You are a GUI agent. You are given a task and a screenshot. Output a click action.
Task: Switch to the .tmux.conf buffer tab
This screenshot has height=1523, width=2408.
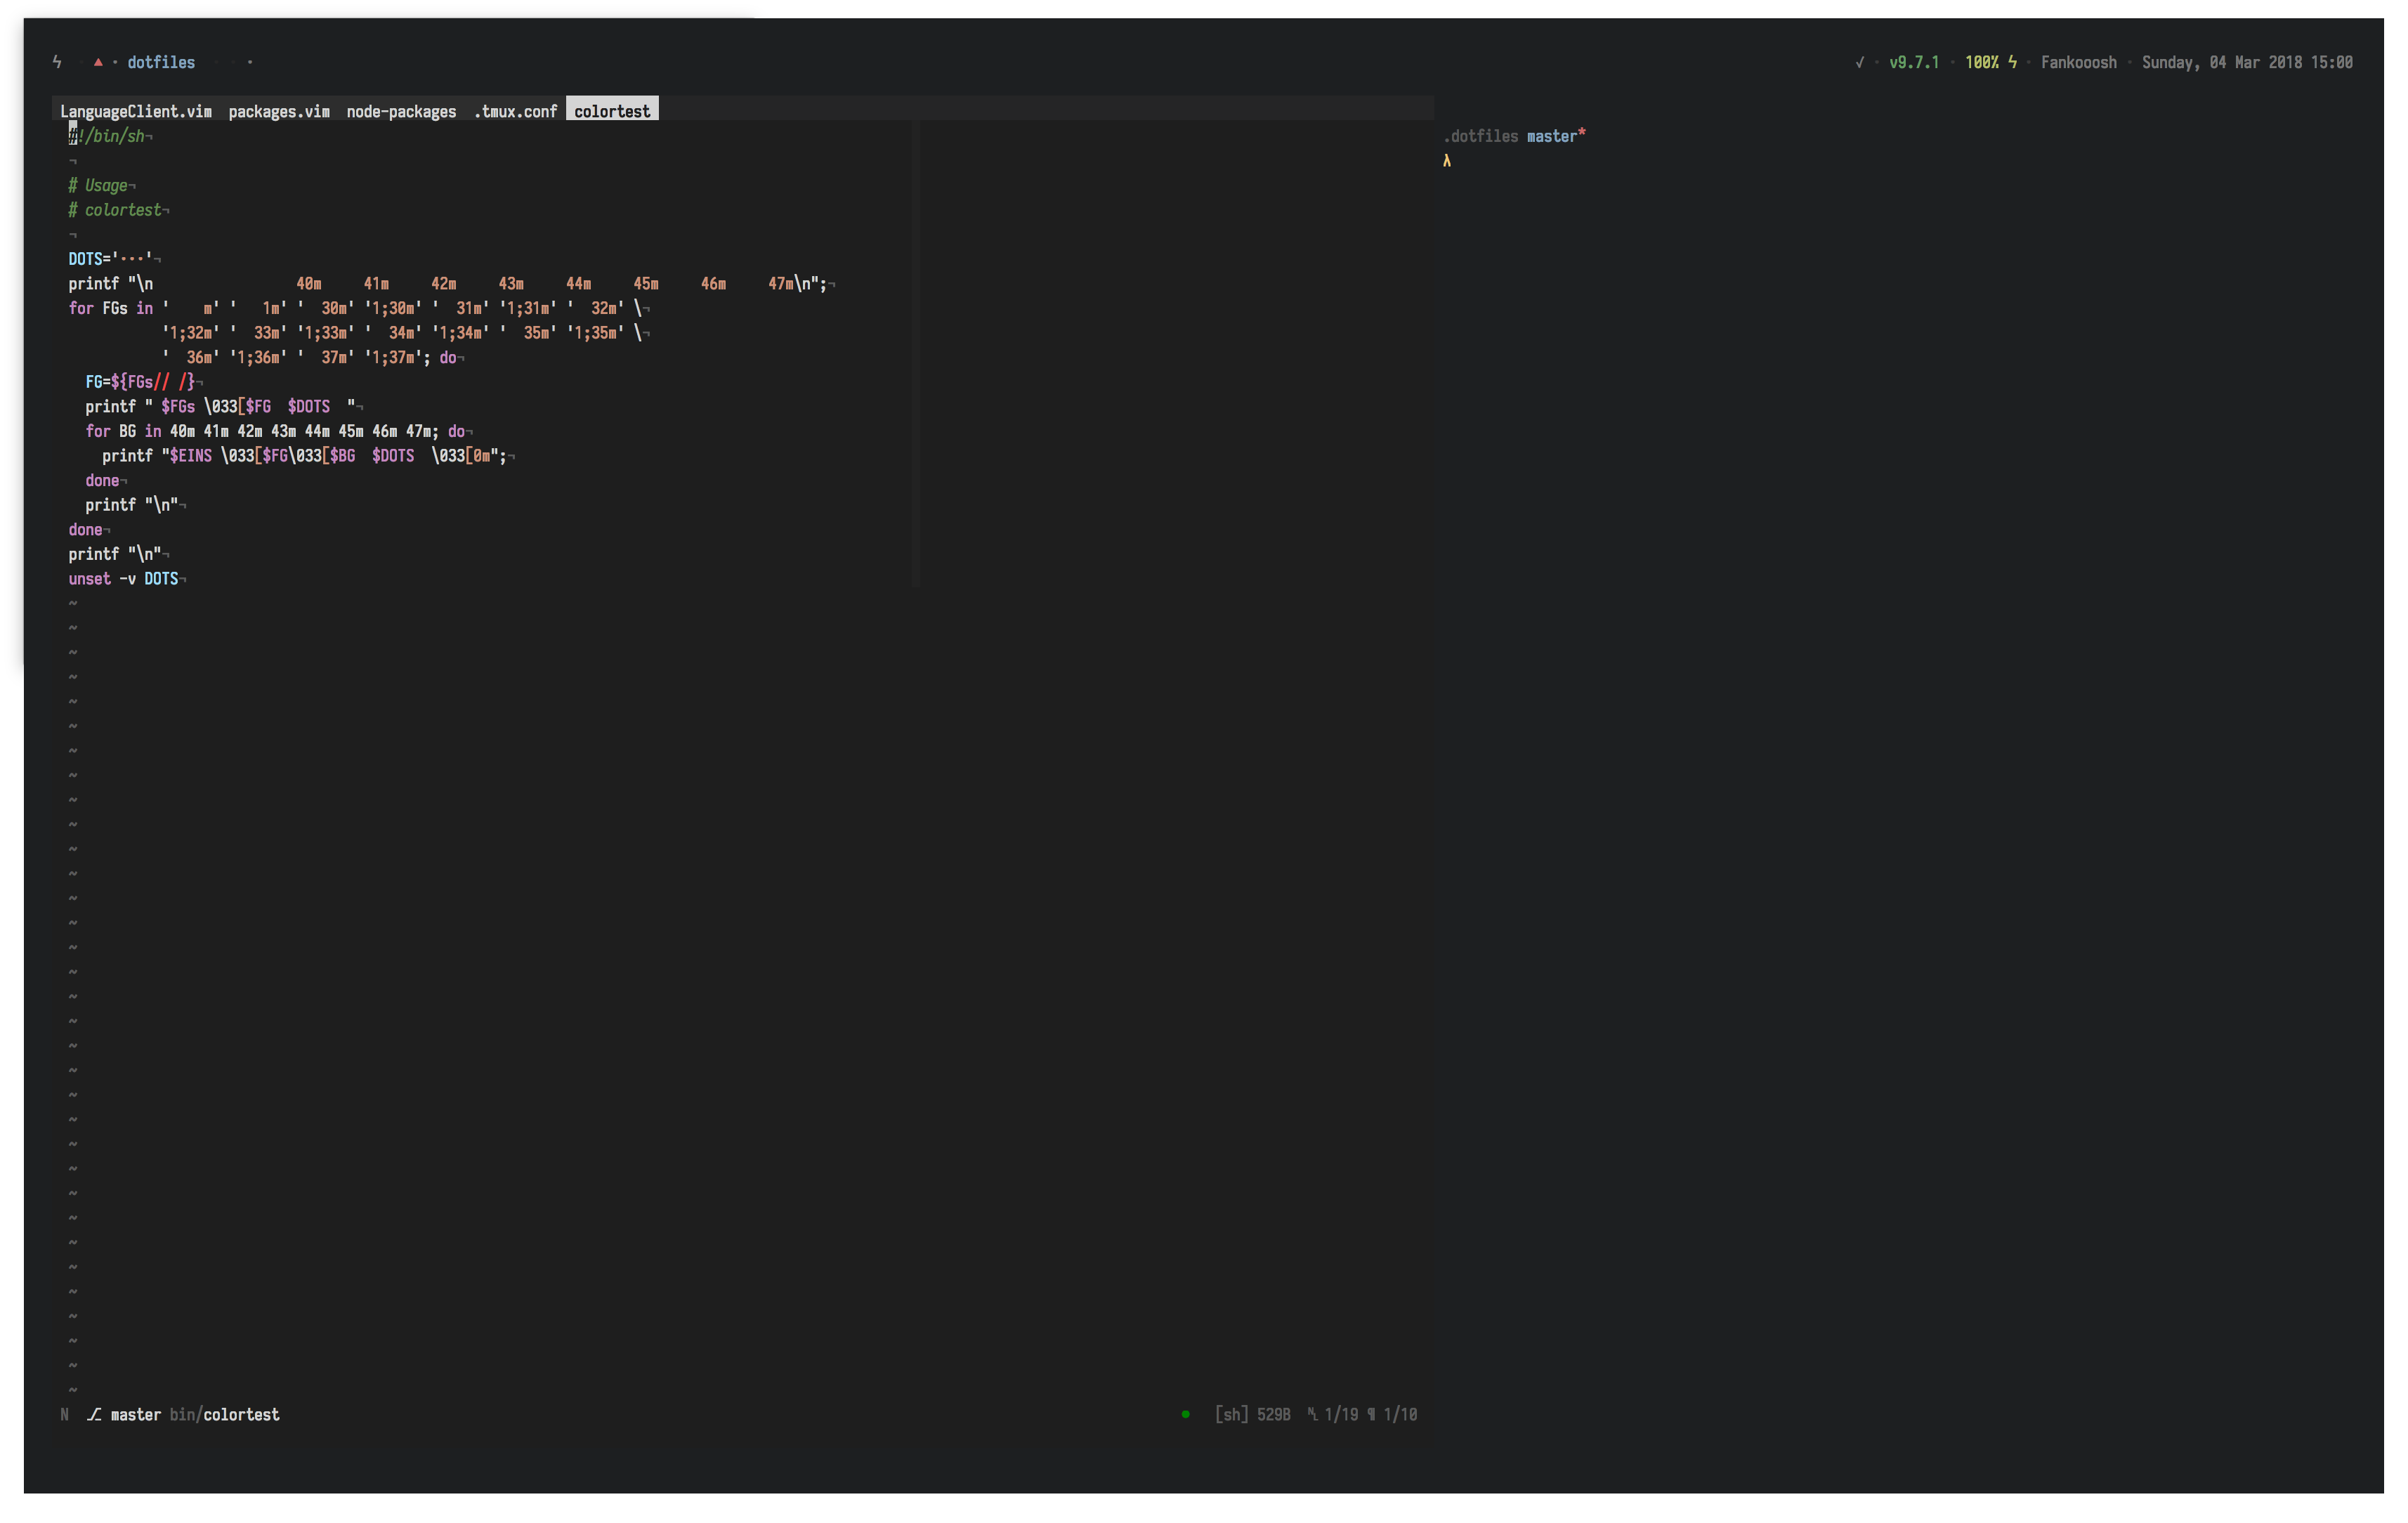click(515, 111)
